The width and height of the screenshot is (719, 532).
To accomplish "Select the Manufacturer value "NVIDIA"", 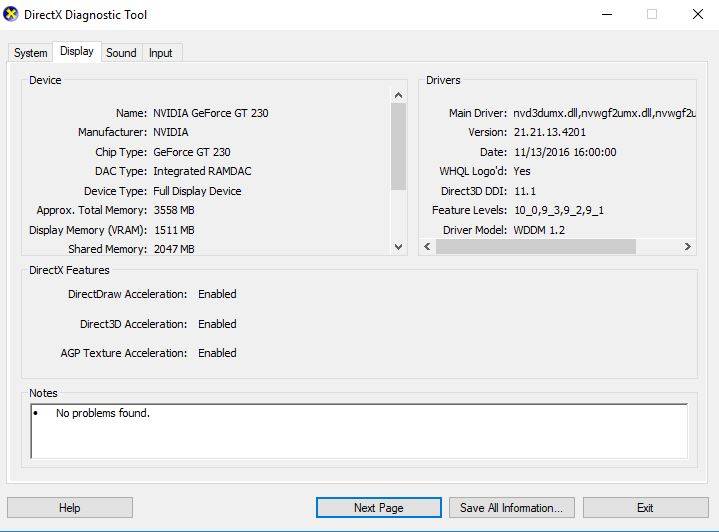I will 171,132.
